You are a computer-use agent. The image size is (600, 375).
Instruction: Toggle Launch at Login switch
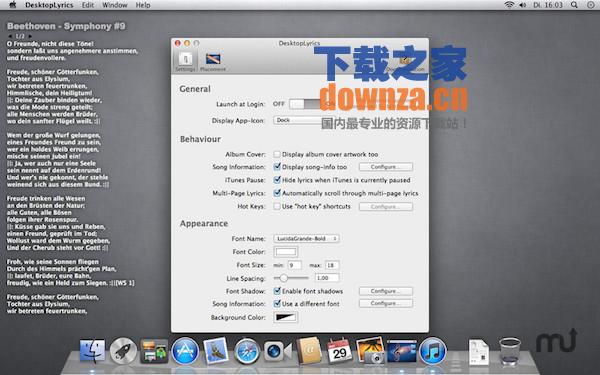coord(305,104)
